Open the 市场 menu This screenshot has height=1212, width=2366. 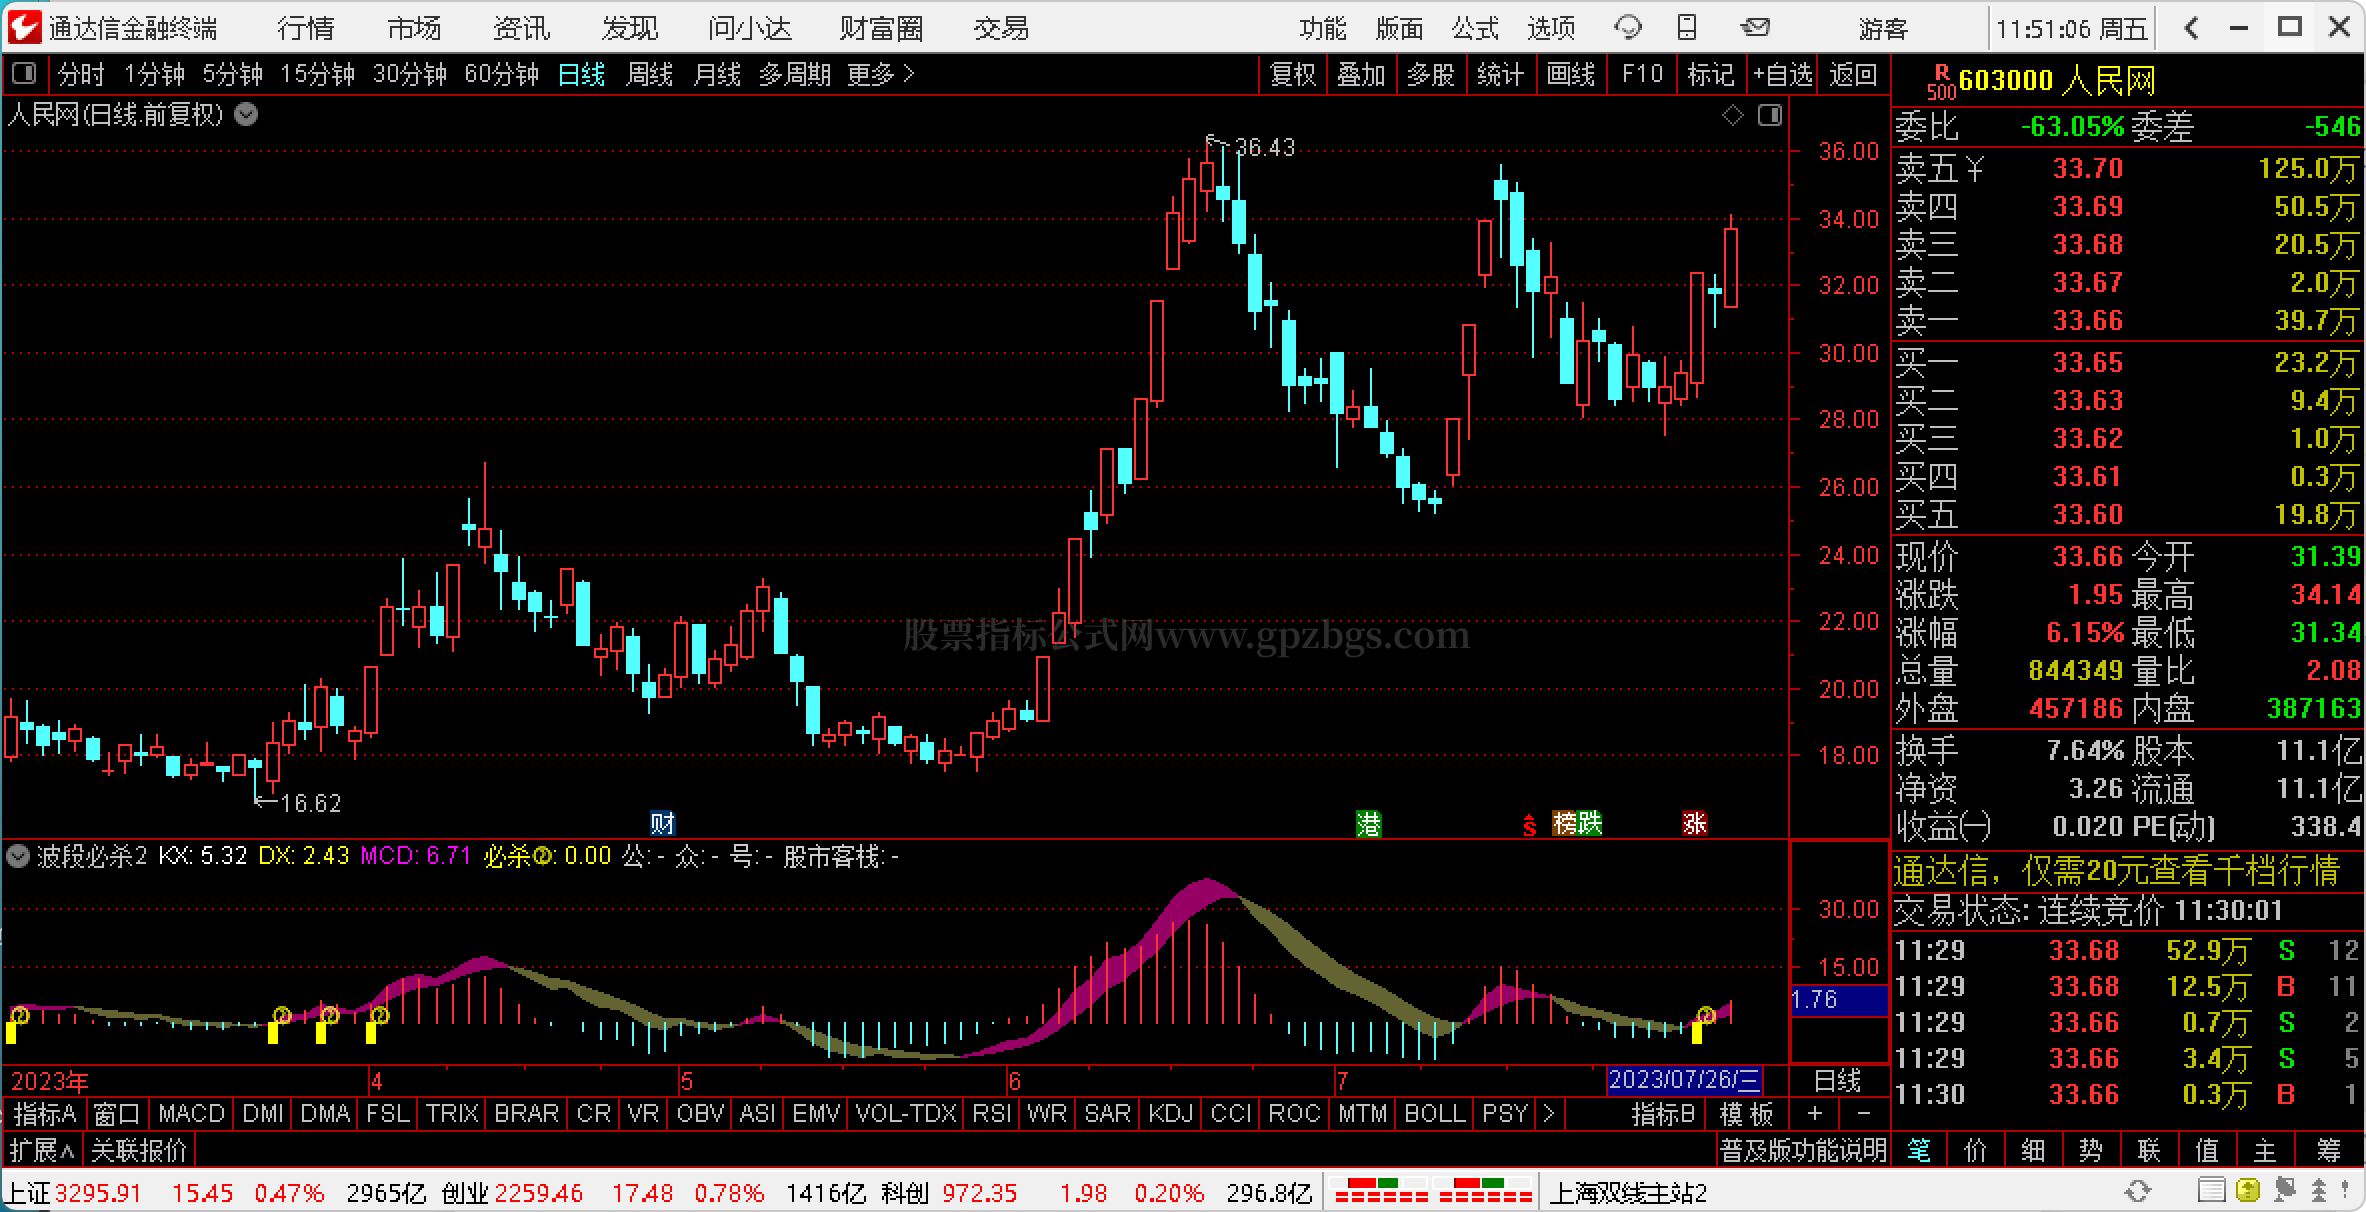(414, 28)
